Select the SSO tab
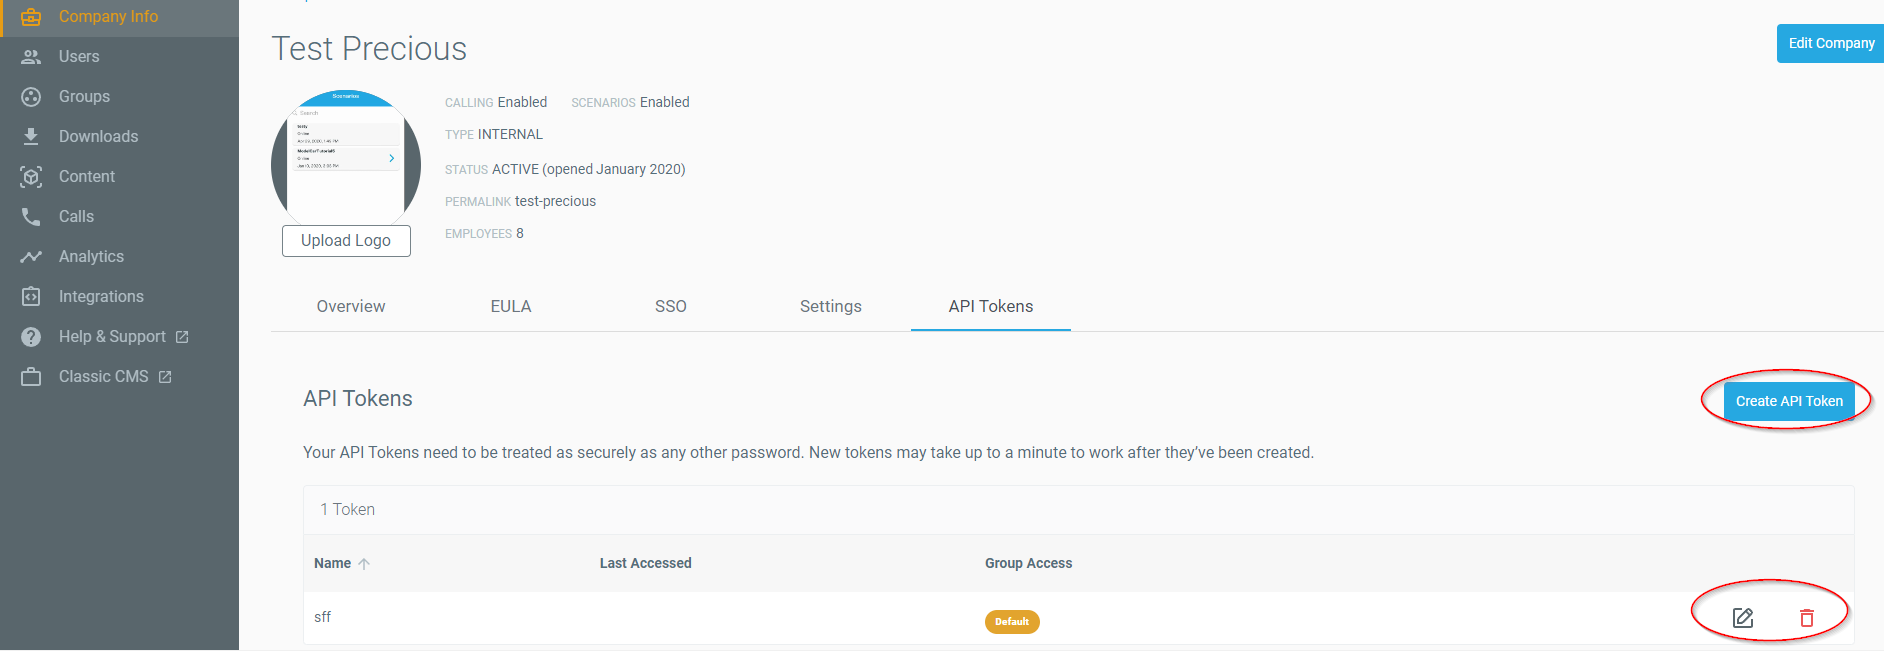1884x651 pixels. coord(671,307)
